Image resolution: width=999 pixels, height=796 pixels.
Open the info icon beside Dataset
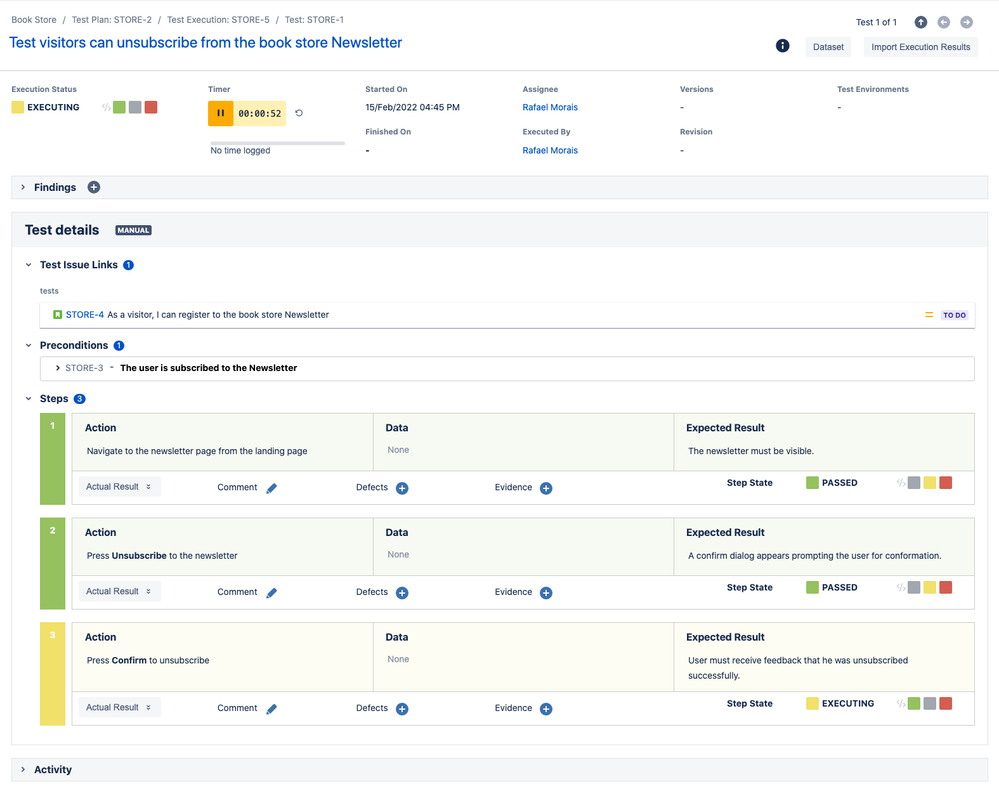pyautogui.click(x=782, y=46)
